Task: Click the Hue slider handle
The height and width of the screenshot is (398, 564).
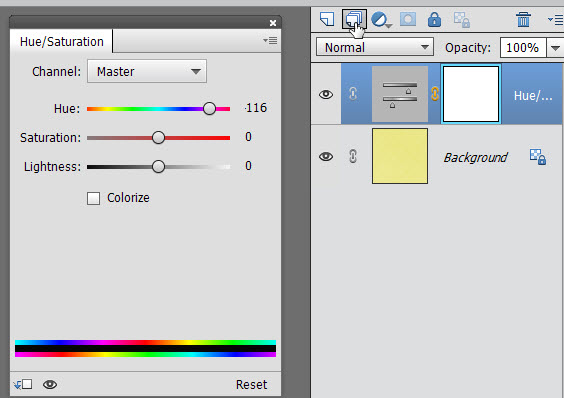Action: (209, 108)
